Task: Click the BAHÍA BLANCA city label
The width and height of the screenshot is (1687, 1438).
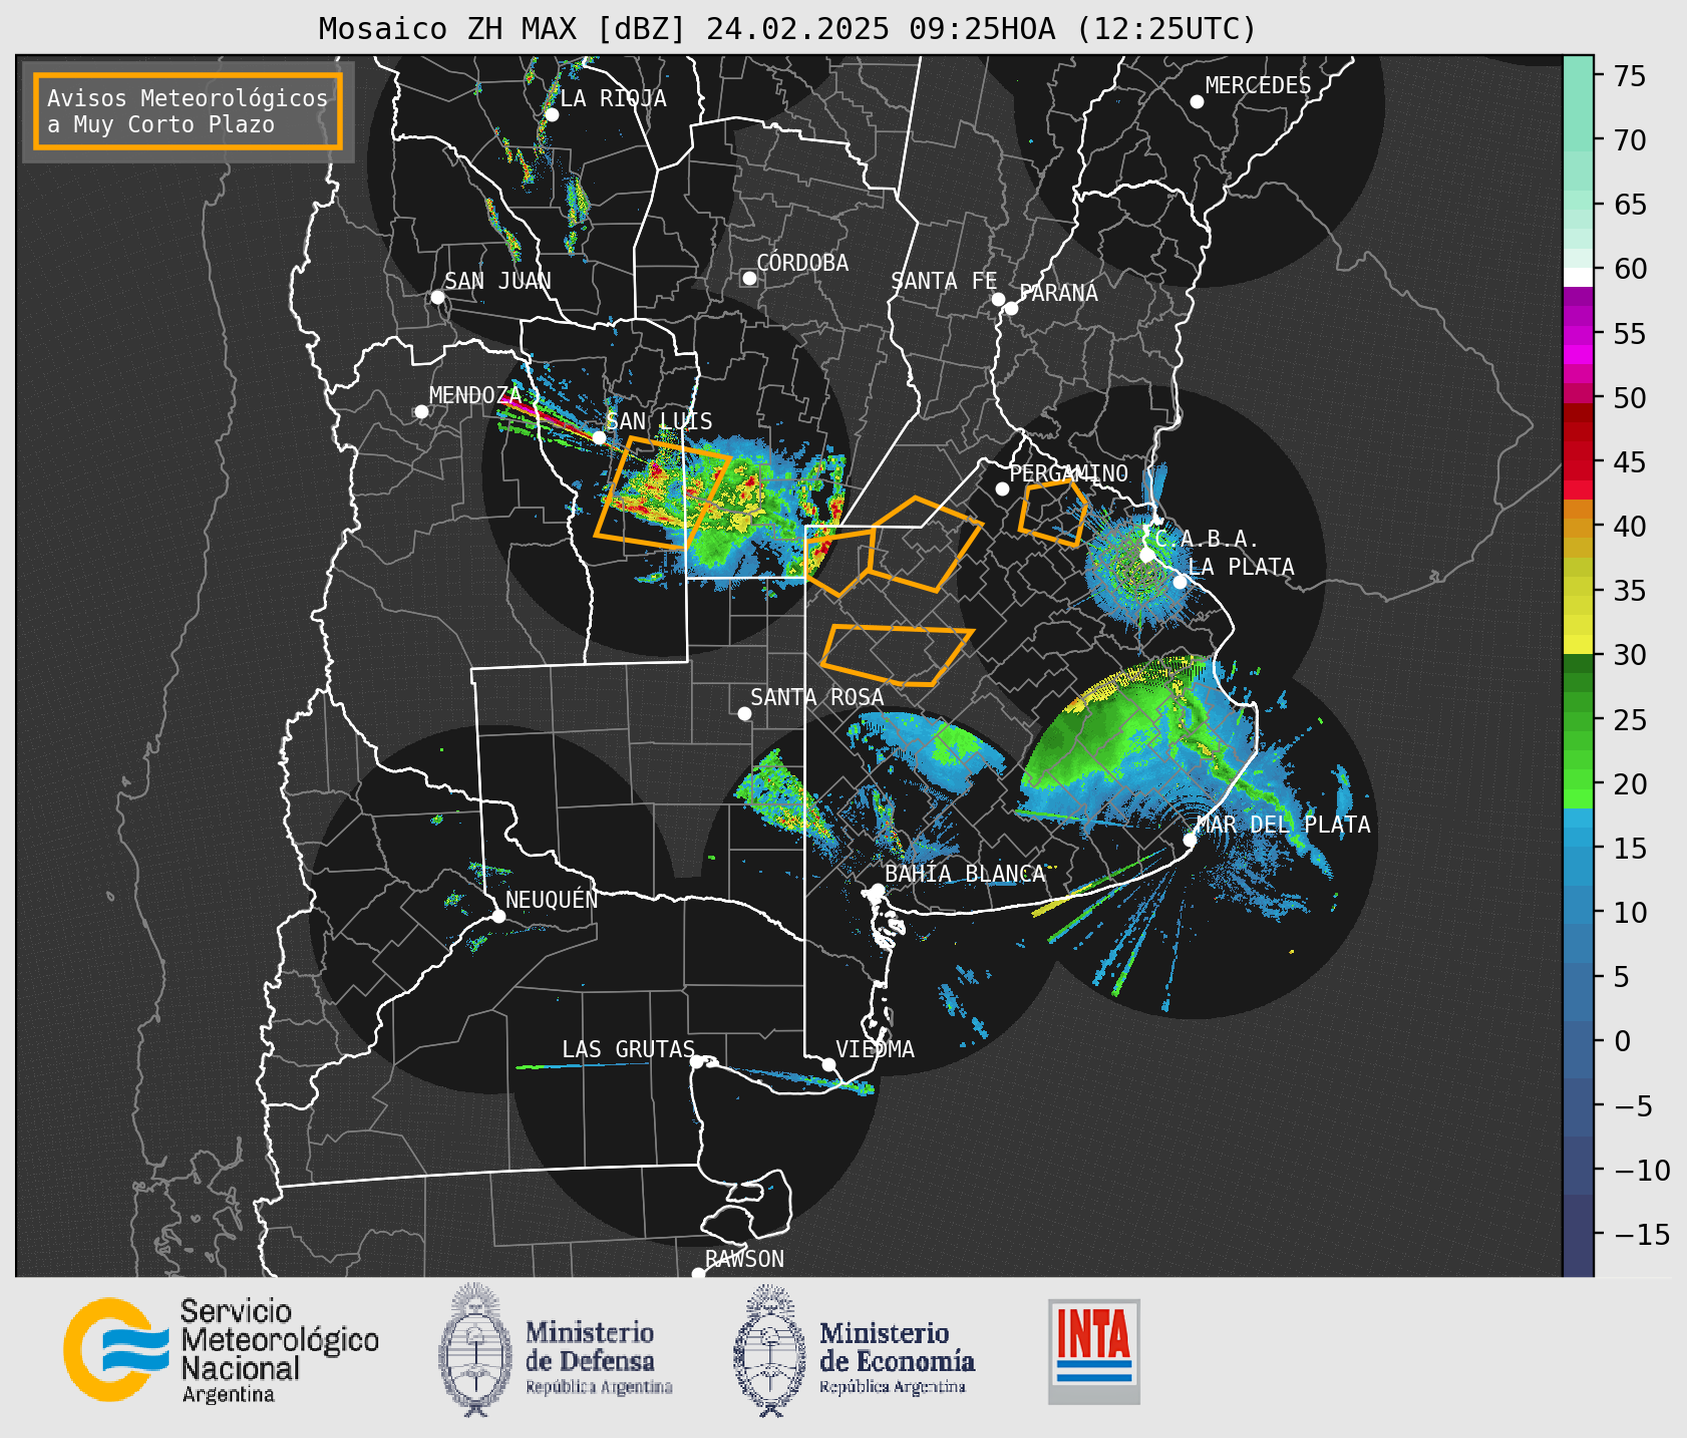Action: [x=965, y=874]
